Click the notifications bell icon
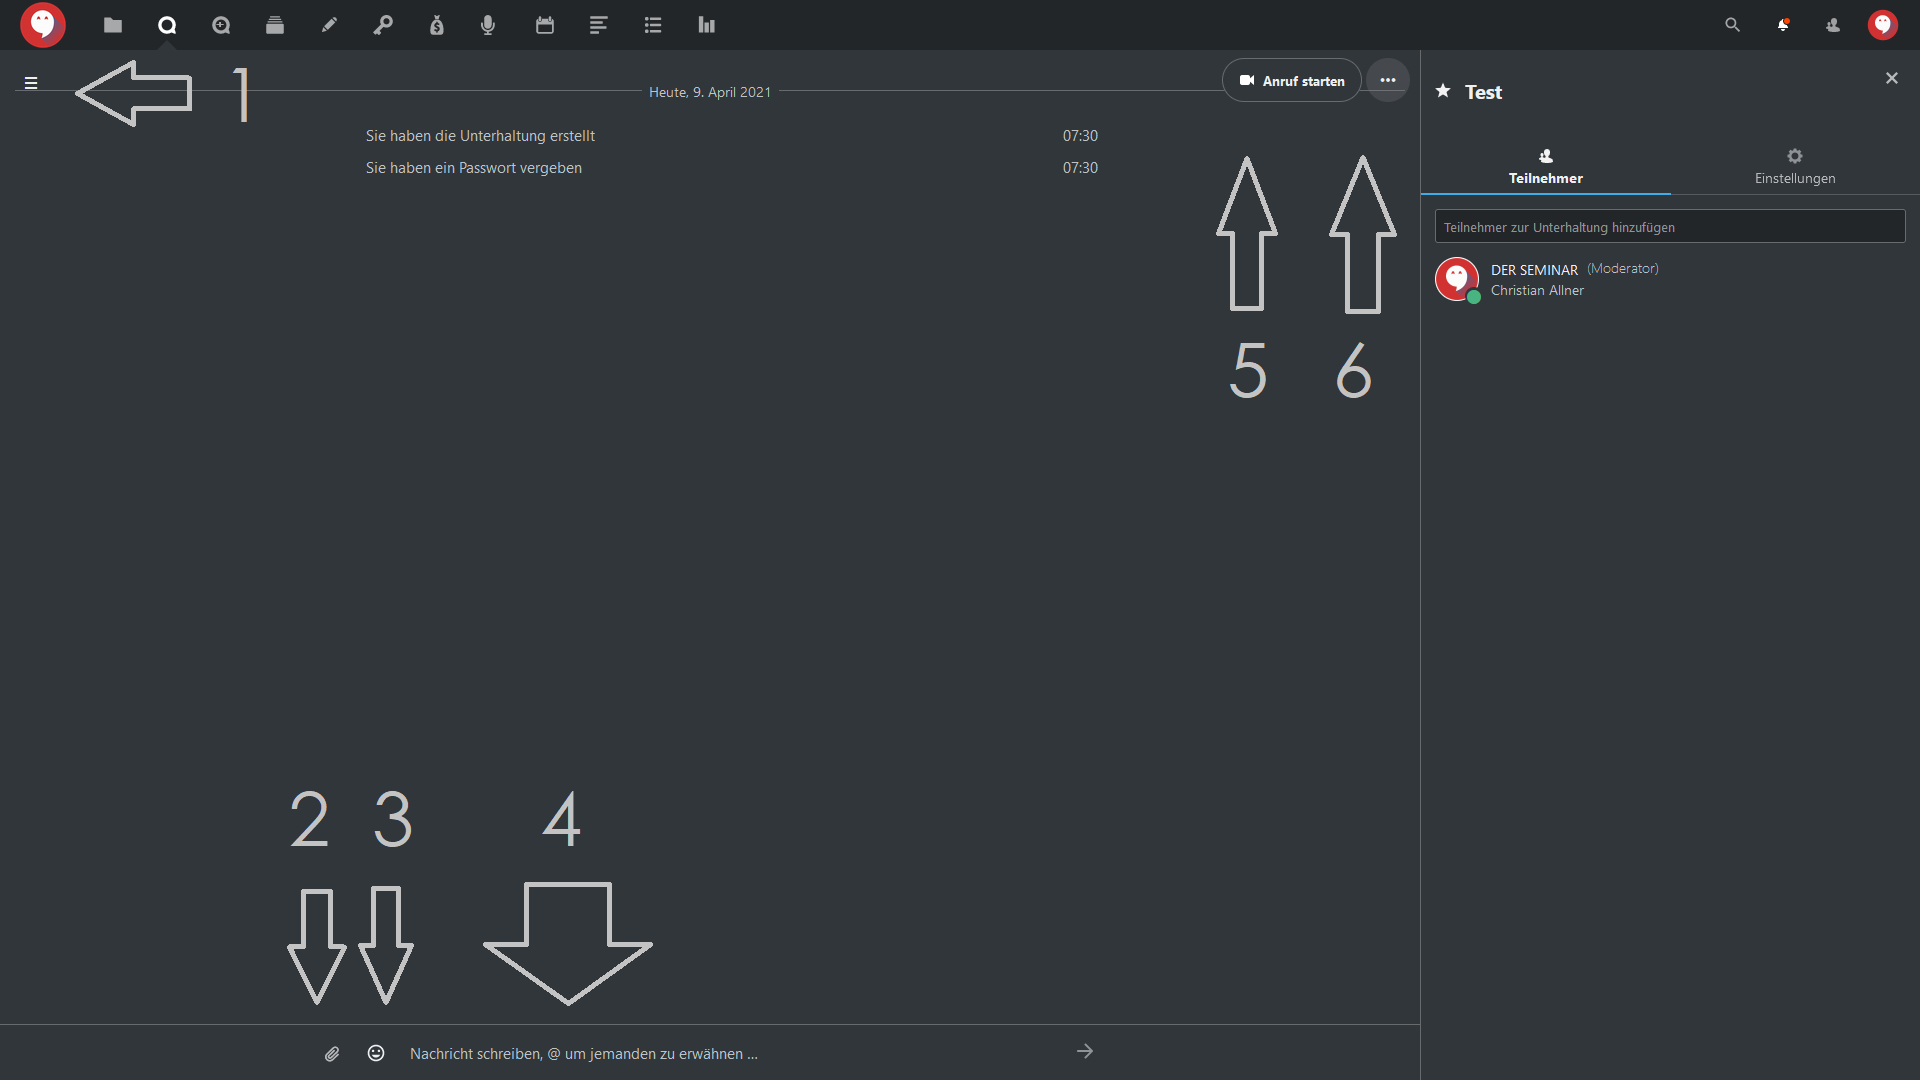1920x1080 pixels. pyautogui.click(x=1783, y=25)
